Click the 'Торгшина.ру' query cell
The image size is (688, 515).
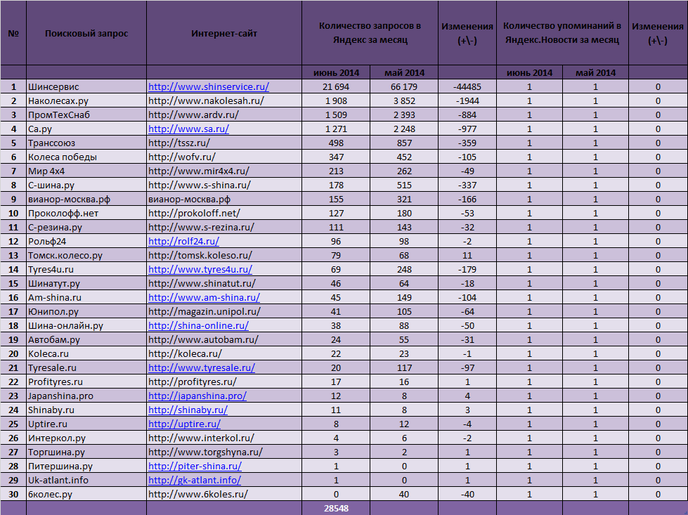pyautogui.click(x=86, y=451)
